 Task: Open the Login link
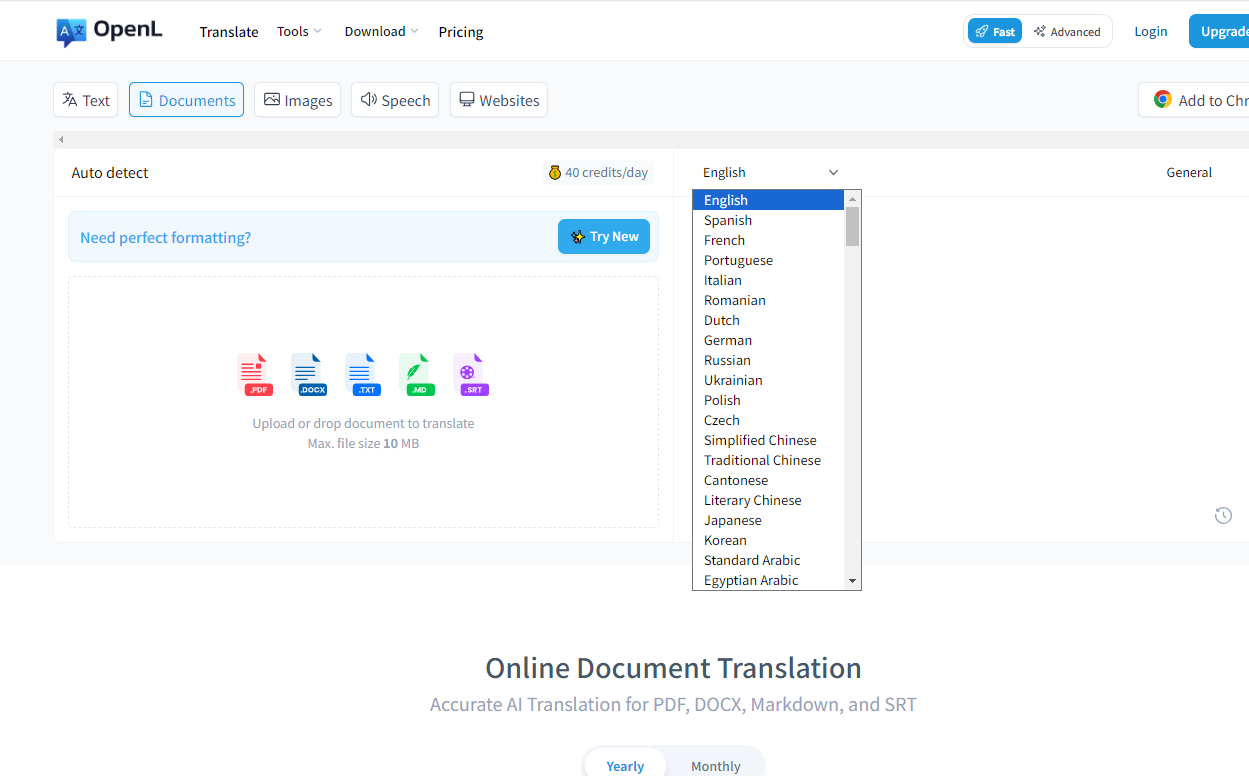1150,32
